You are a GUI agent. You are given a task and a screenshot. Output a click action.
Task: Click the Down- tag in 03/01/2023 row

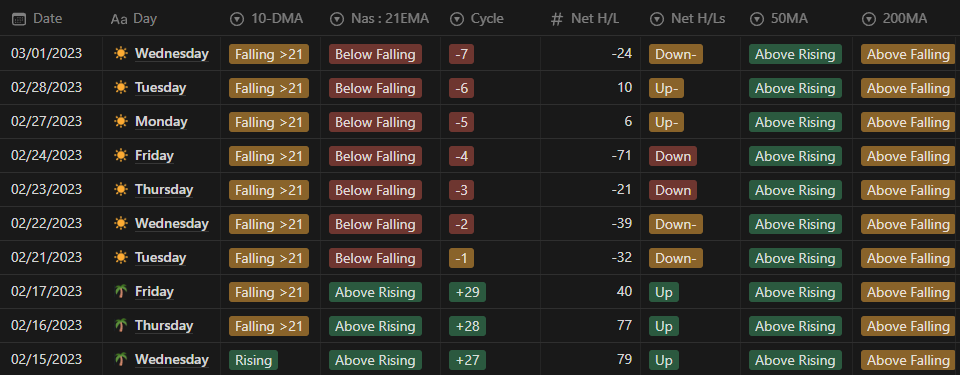click(x=676, y=55)
